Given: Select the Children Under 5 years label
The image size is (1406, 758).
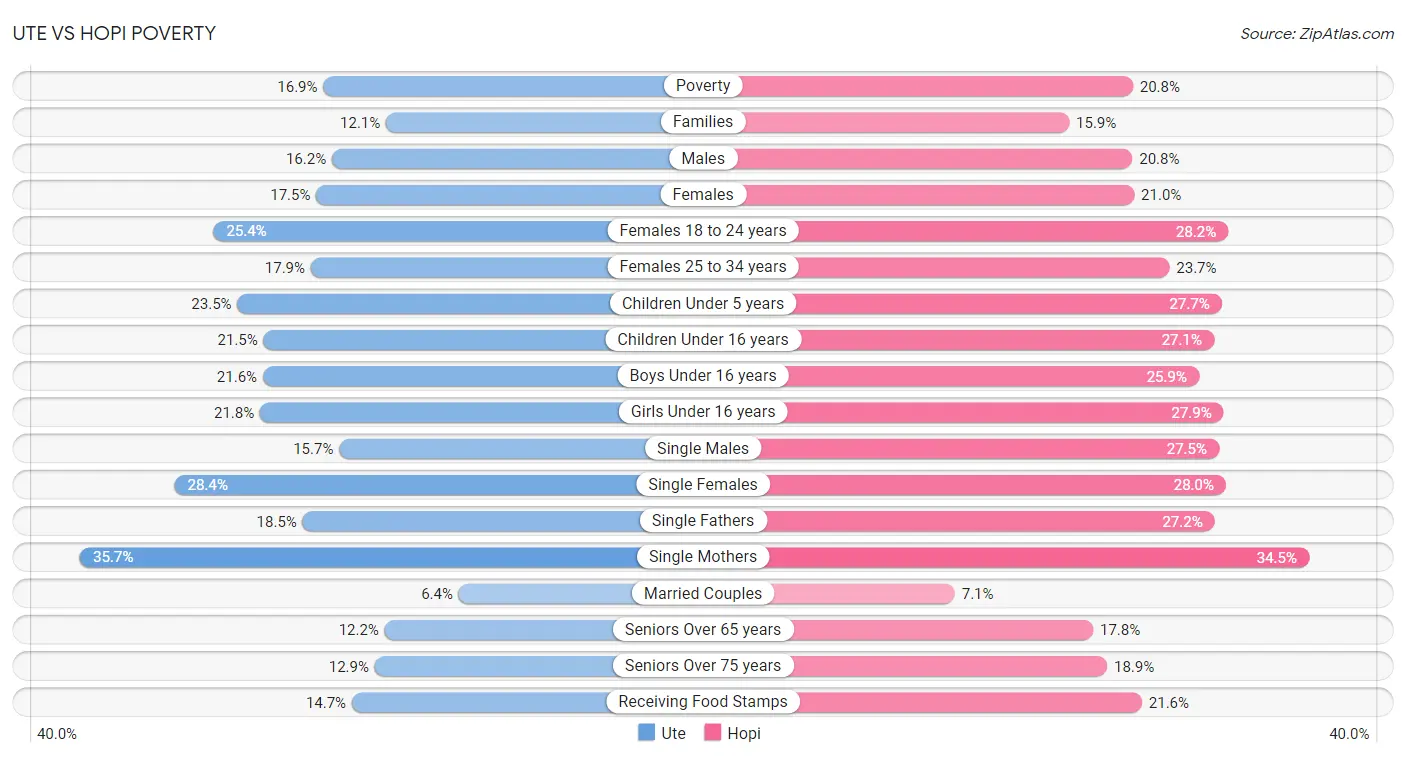Looking at the screenshot, I should (703, 303).
